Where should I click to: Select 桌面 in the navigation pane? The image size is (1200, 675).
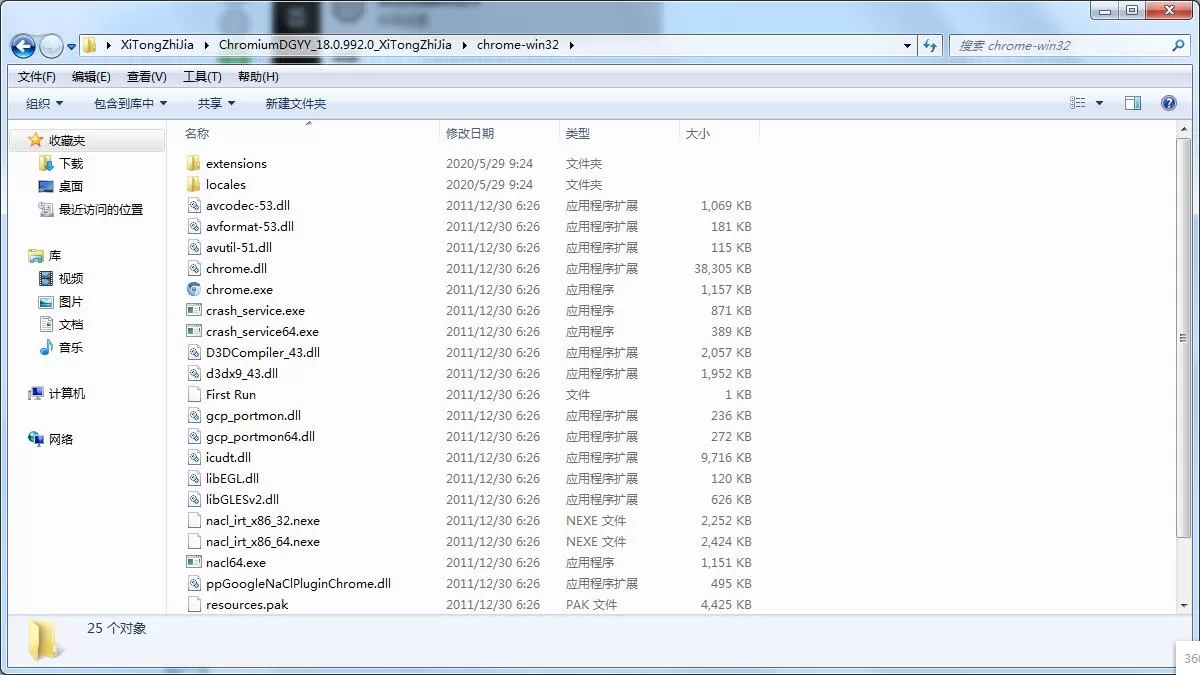coord(70,186)
